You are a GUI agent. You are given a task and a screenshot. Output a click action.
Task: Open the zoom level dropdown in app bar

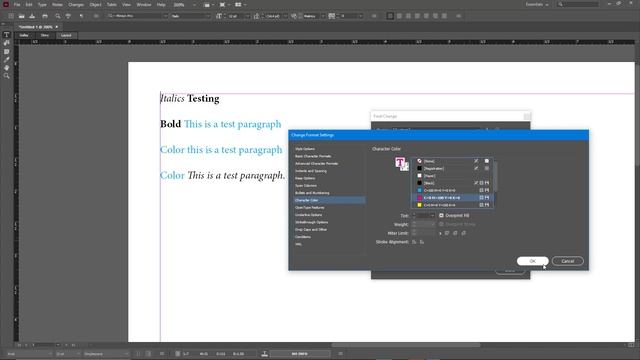pos(194,5)
